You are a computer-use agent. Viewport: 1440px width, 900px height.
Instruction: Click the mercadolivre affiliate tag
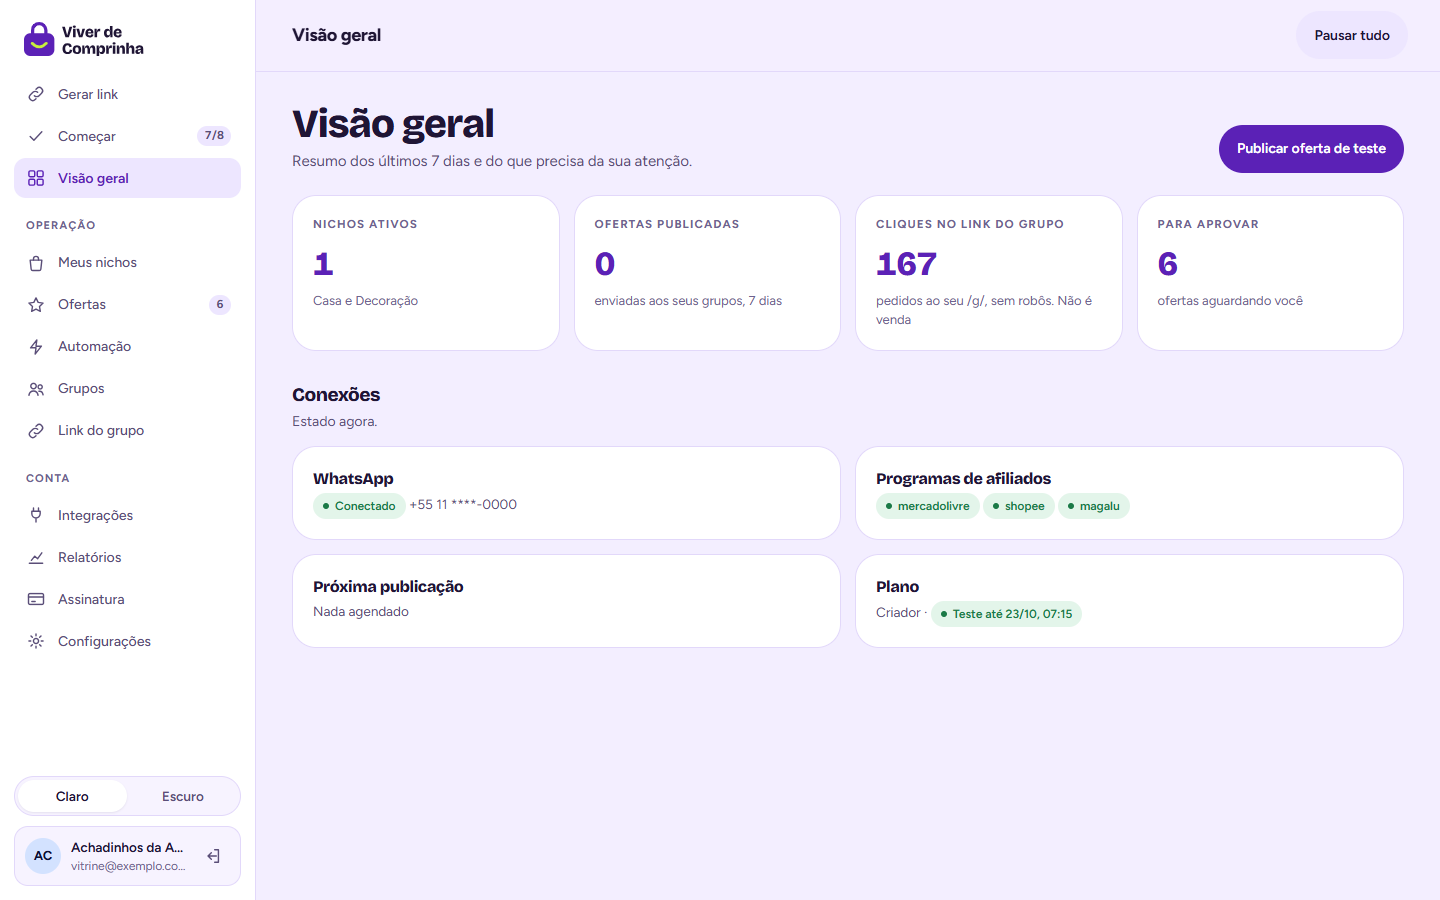[928, 506]
